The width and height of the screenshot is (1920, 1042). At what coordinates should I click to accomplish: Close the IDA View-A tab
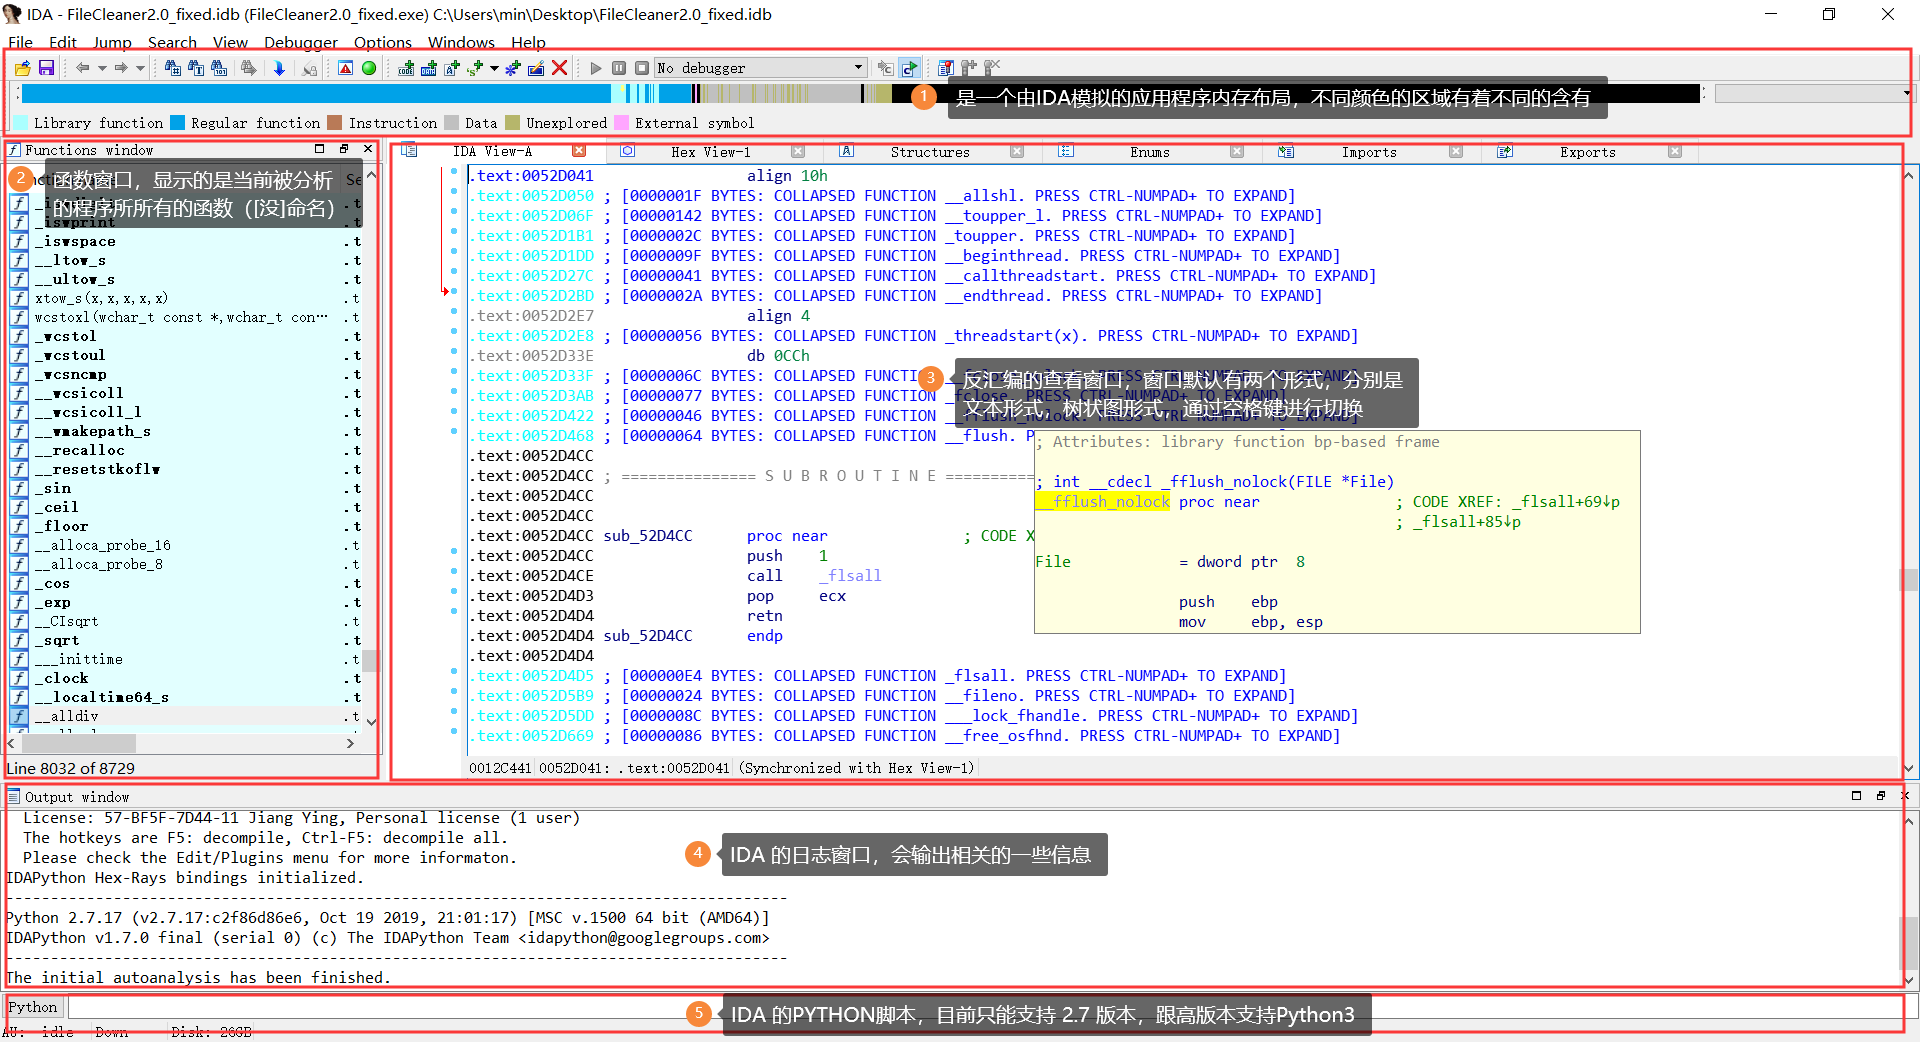pyautogui.click(x=579, y=151)
